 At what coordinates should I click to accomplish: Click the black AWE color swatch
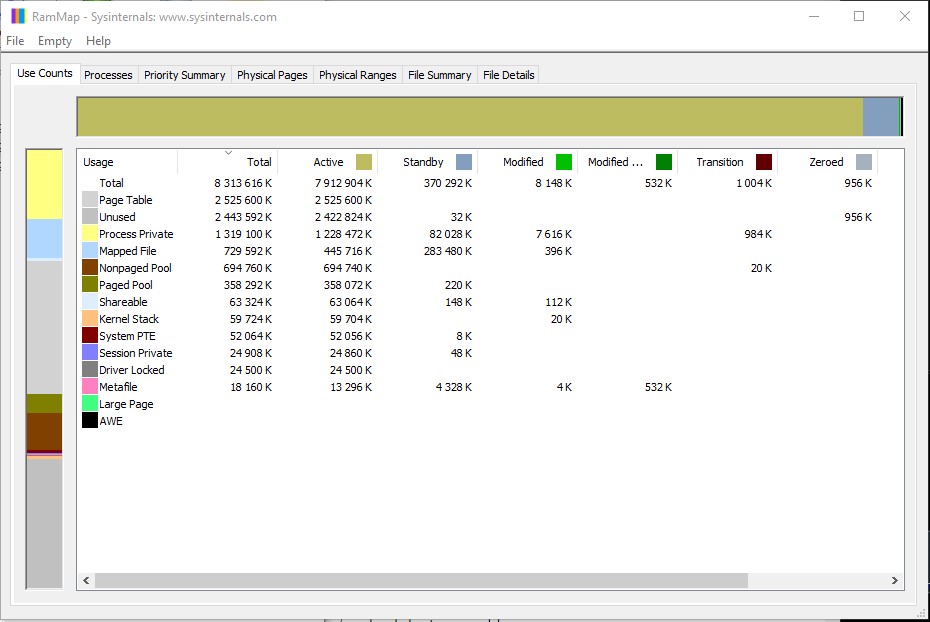(x=90, y=421)
